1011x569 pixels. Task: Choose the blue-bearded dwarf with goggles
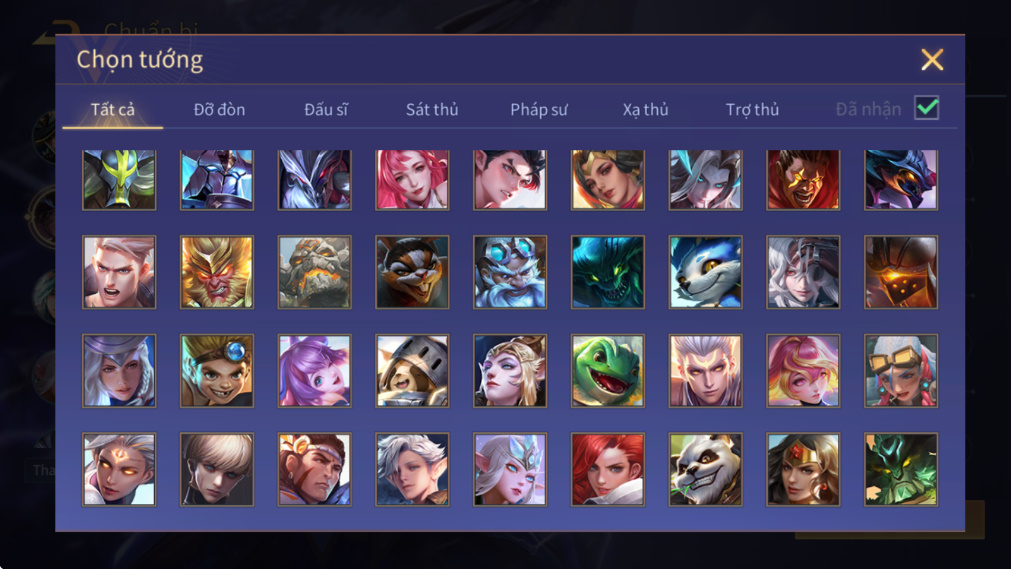coord(510,272)
